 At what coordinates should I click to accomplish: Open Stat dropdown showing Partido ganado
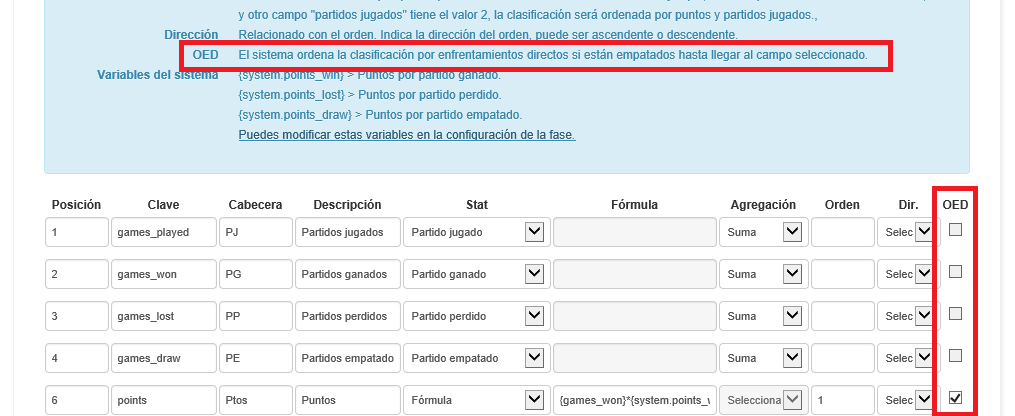(x=475, y=274)
